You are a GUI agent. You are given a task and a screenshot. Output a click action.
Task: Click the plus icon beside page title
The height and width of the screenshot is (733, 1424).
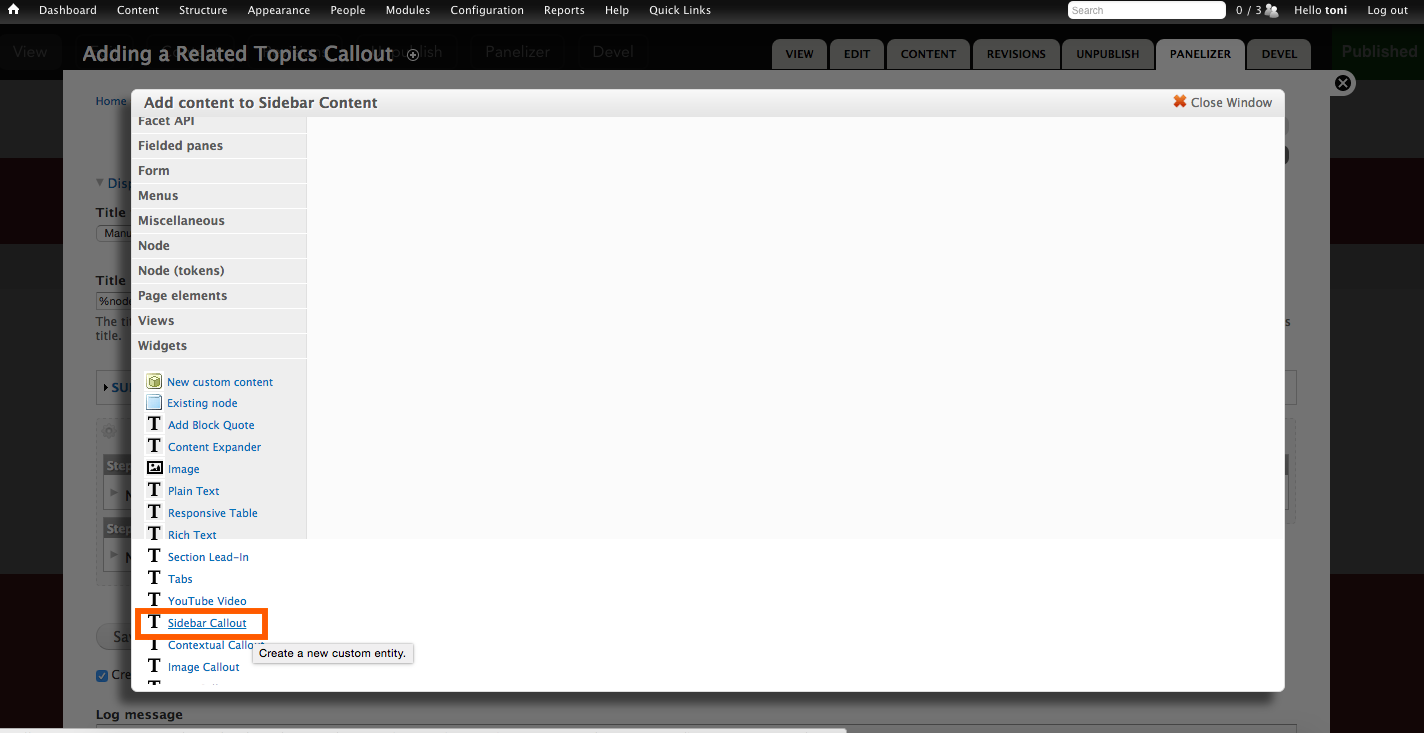[x=413, y=55]
